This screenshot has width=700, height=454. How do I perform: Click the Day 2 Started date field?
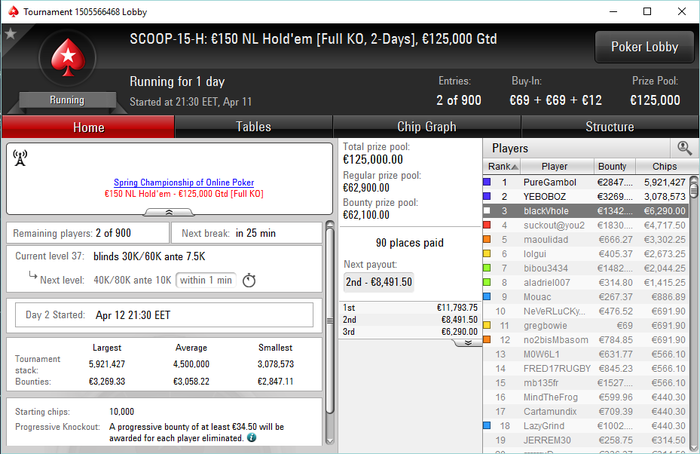click(164, 315)
